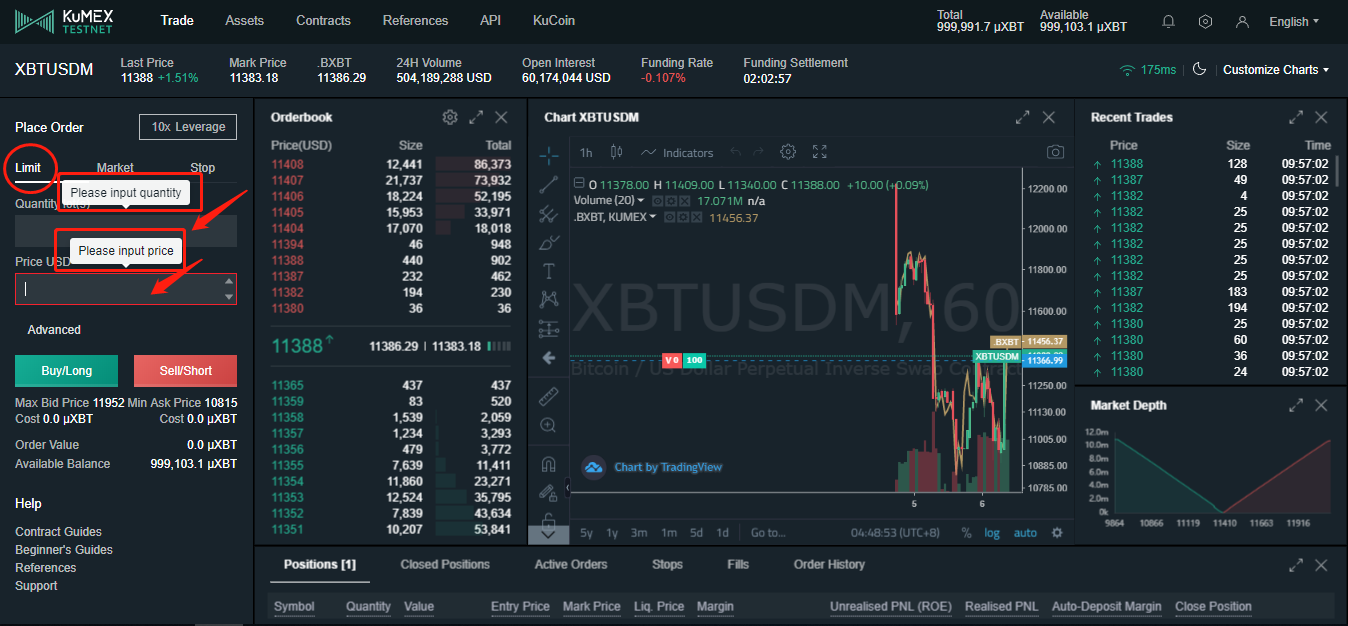Toggle percentage scale on chart
Viewport: 1348px width, 626px height.
pos(966,533)
